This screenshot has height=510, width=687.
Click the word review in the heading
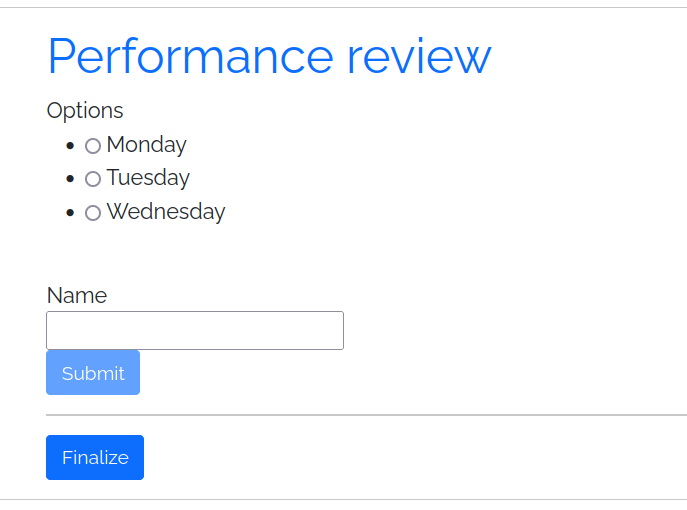point(419,58)
